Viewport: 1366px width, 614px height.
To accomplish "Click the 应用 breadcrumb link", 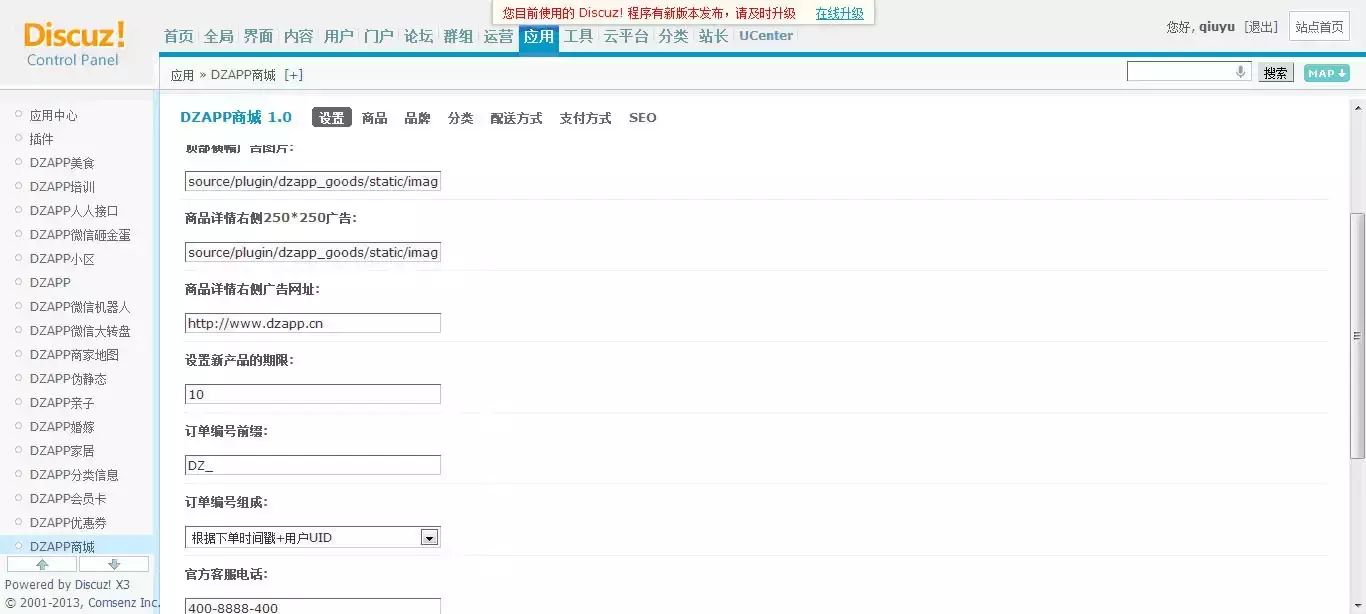I will click(182, 75).
